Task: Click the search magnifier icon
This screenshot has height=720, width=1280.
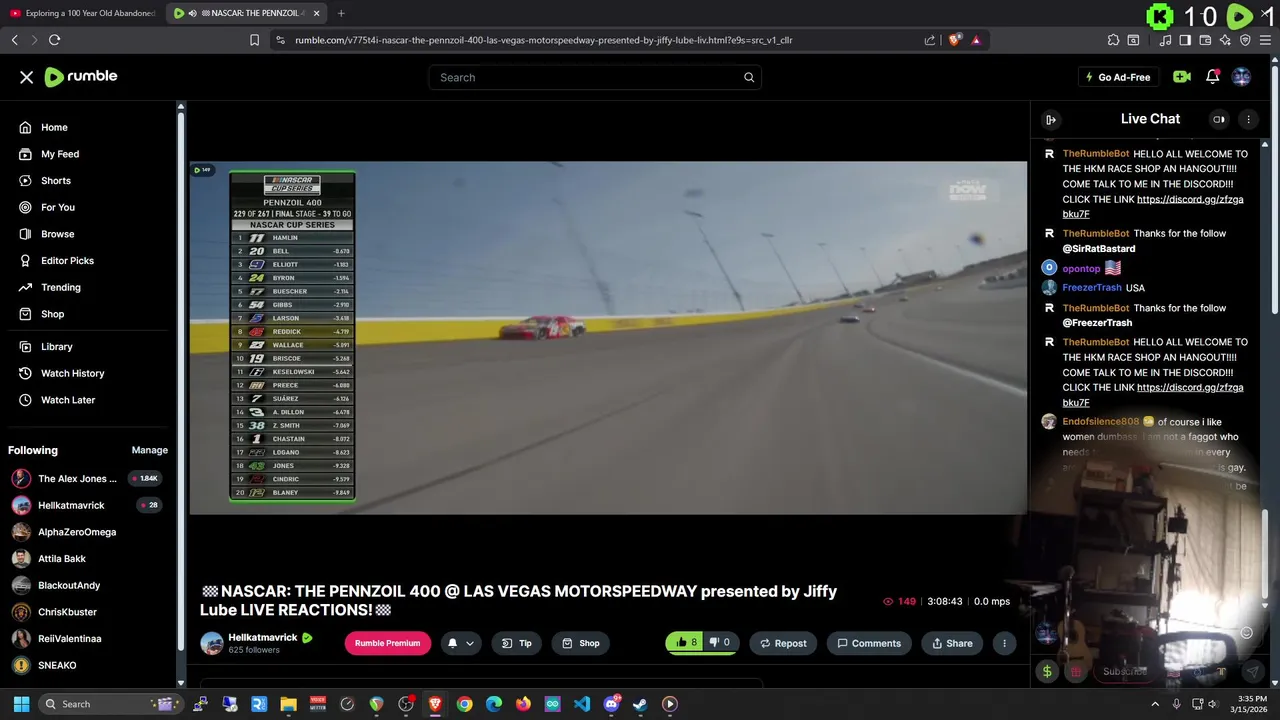Action: pos(749,77)
